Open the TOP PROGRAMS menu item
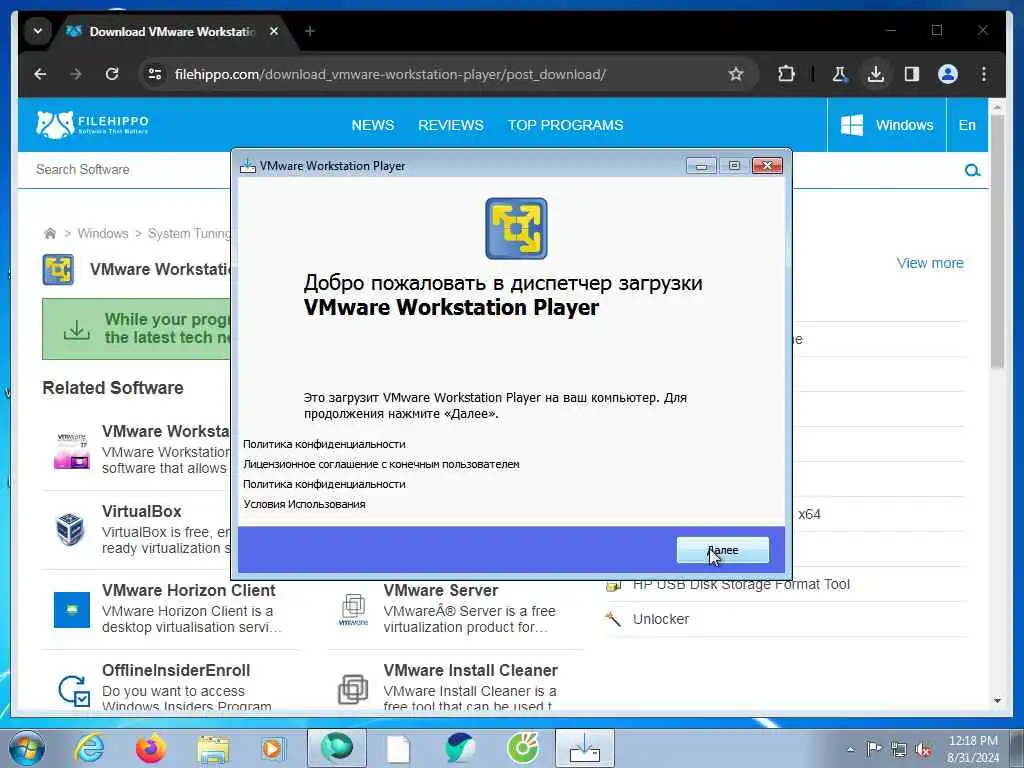Image resolution: width=1024 pixels, height=768 pixels. pos(566,125)
